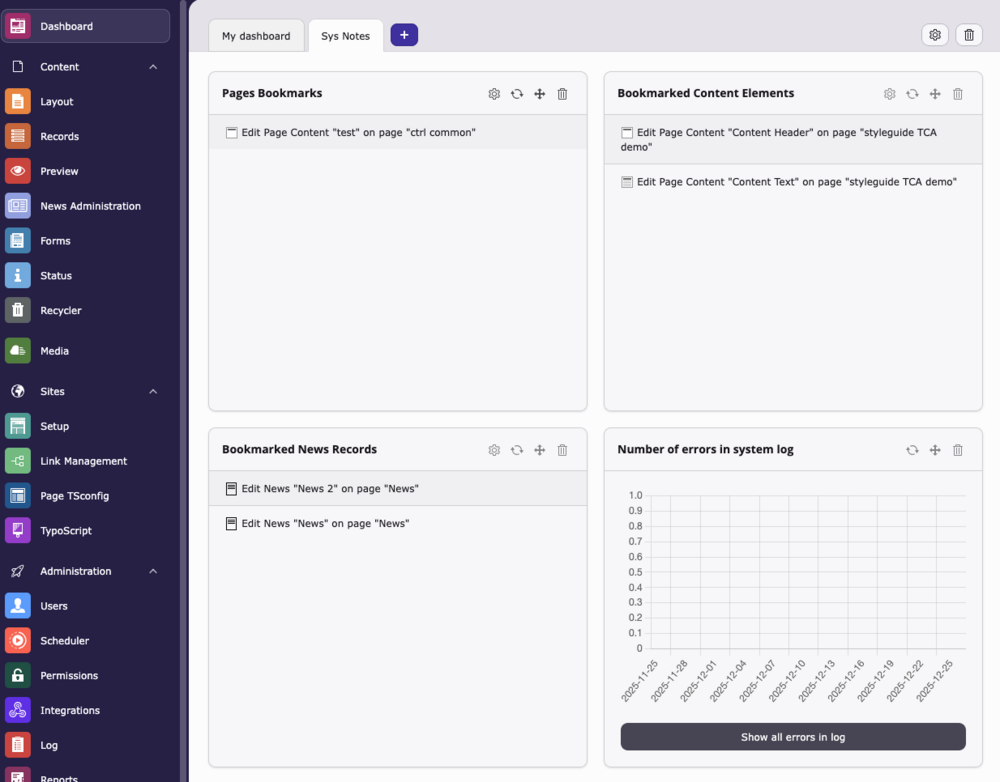Click the Media module icon
The image size is (1000, 782).
point(18,351)
